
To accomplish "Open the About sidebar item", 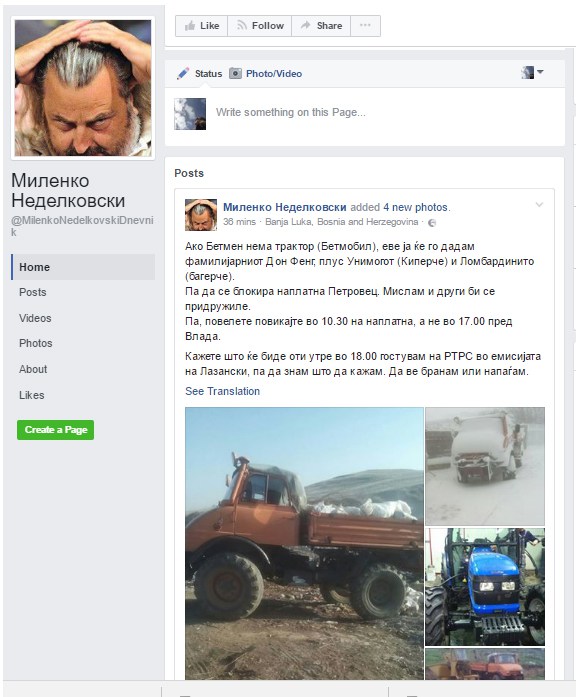I will click(33, 369).
